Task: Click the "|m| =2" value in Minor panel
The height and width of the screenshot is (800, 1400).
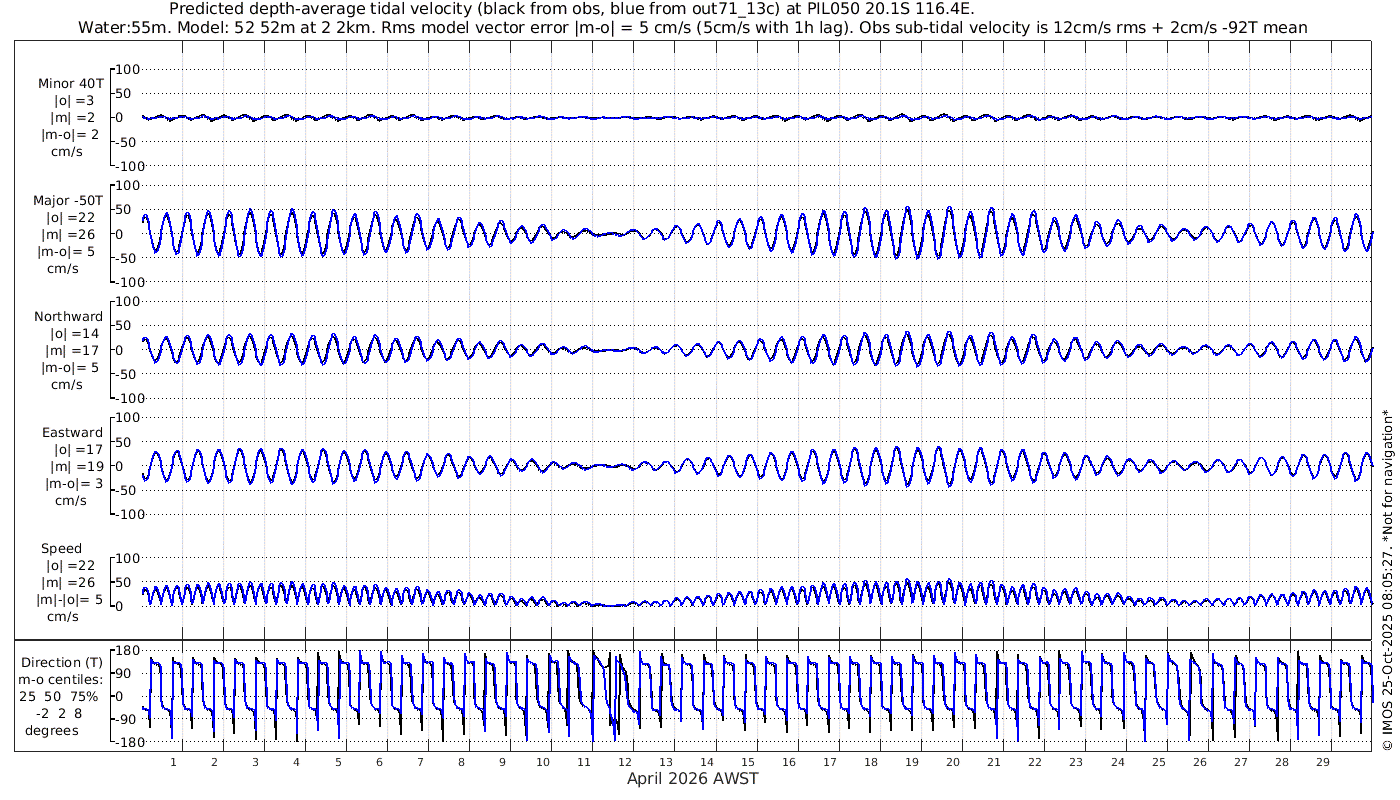Action: (x=74, y=118)
